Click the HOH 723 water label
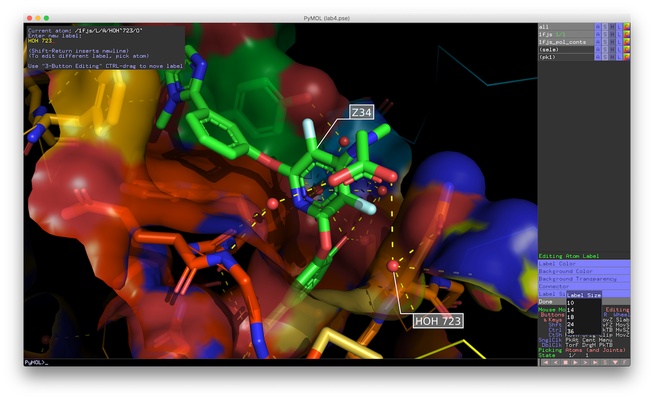This screenshot has height=400, width=654. click(x=438, y=321)
